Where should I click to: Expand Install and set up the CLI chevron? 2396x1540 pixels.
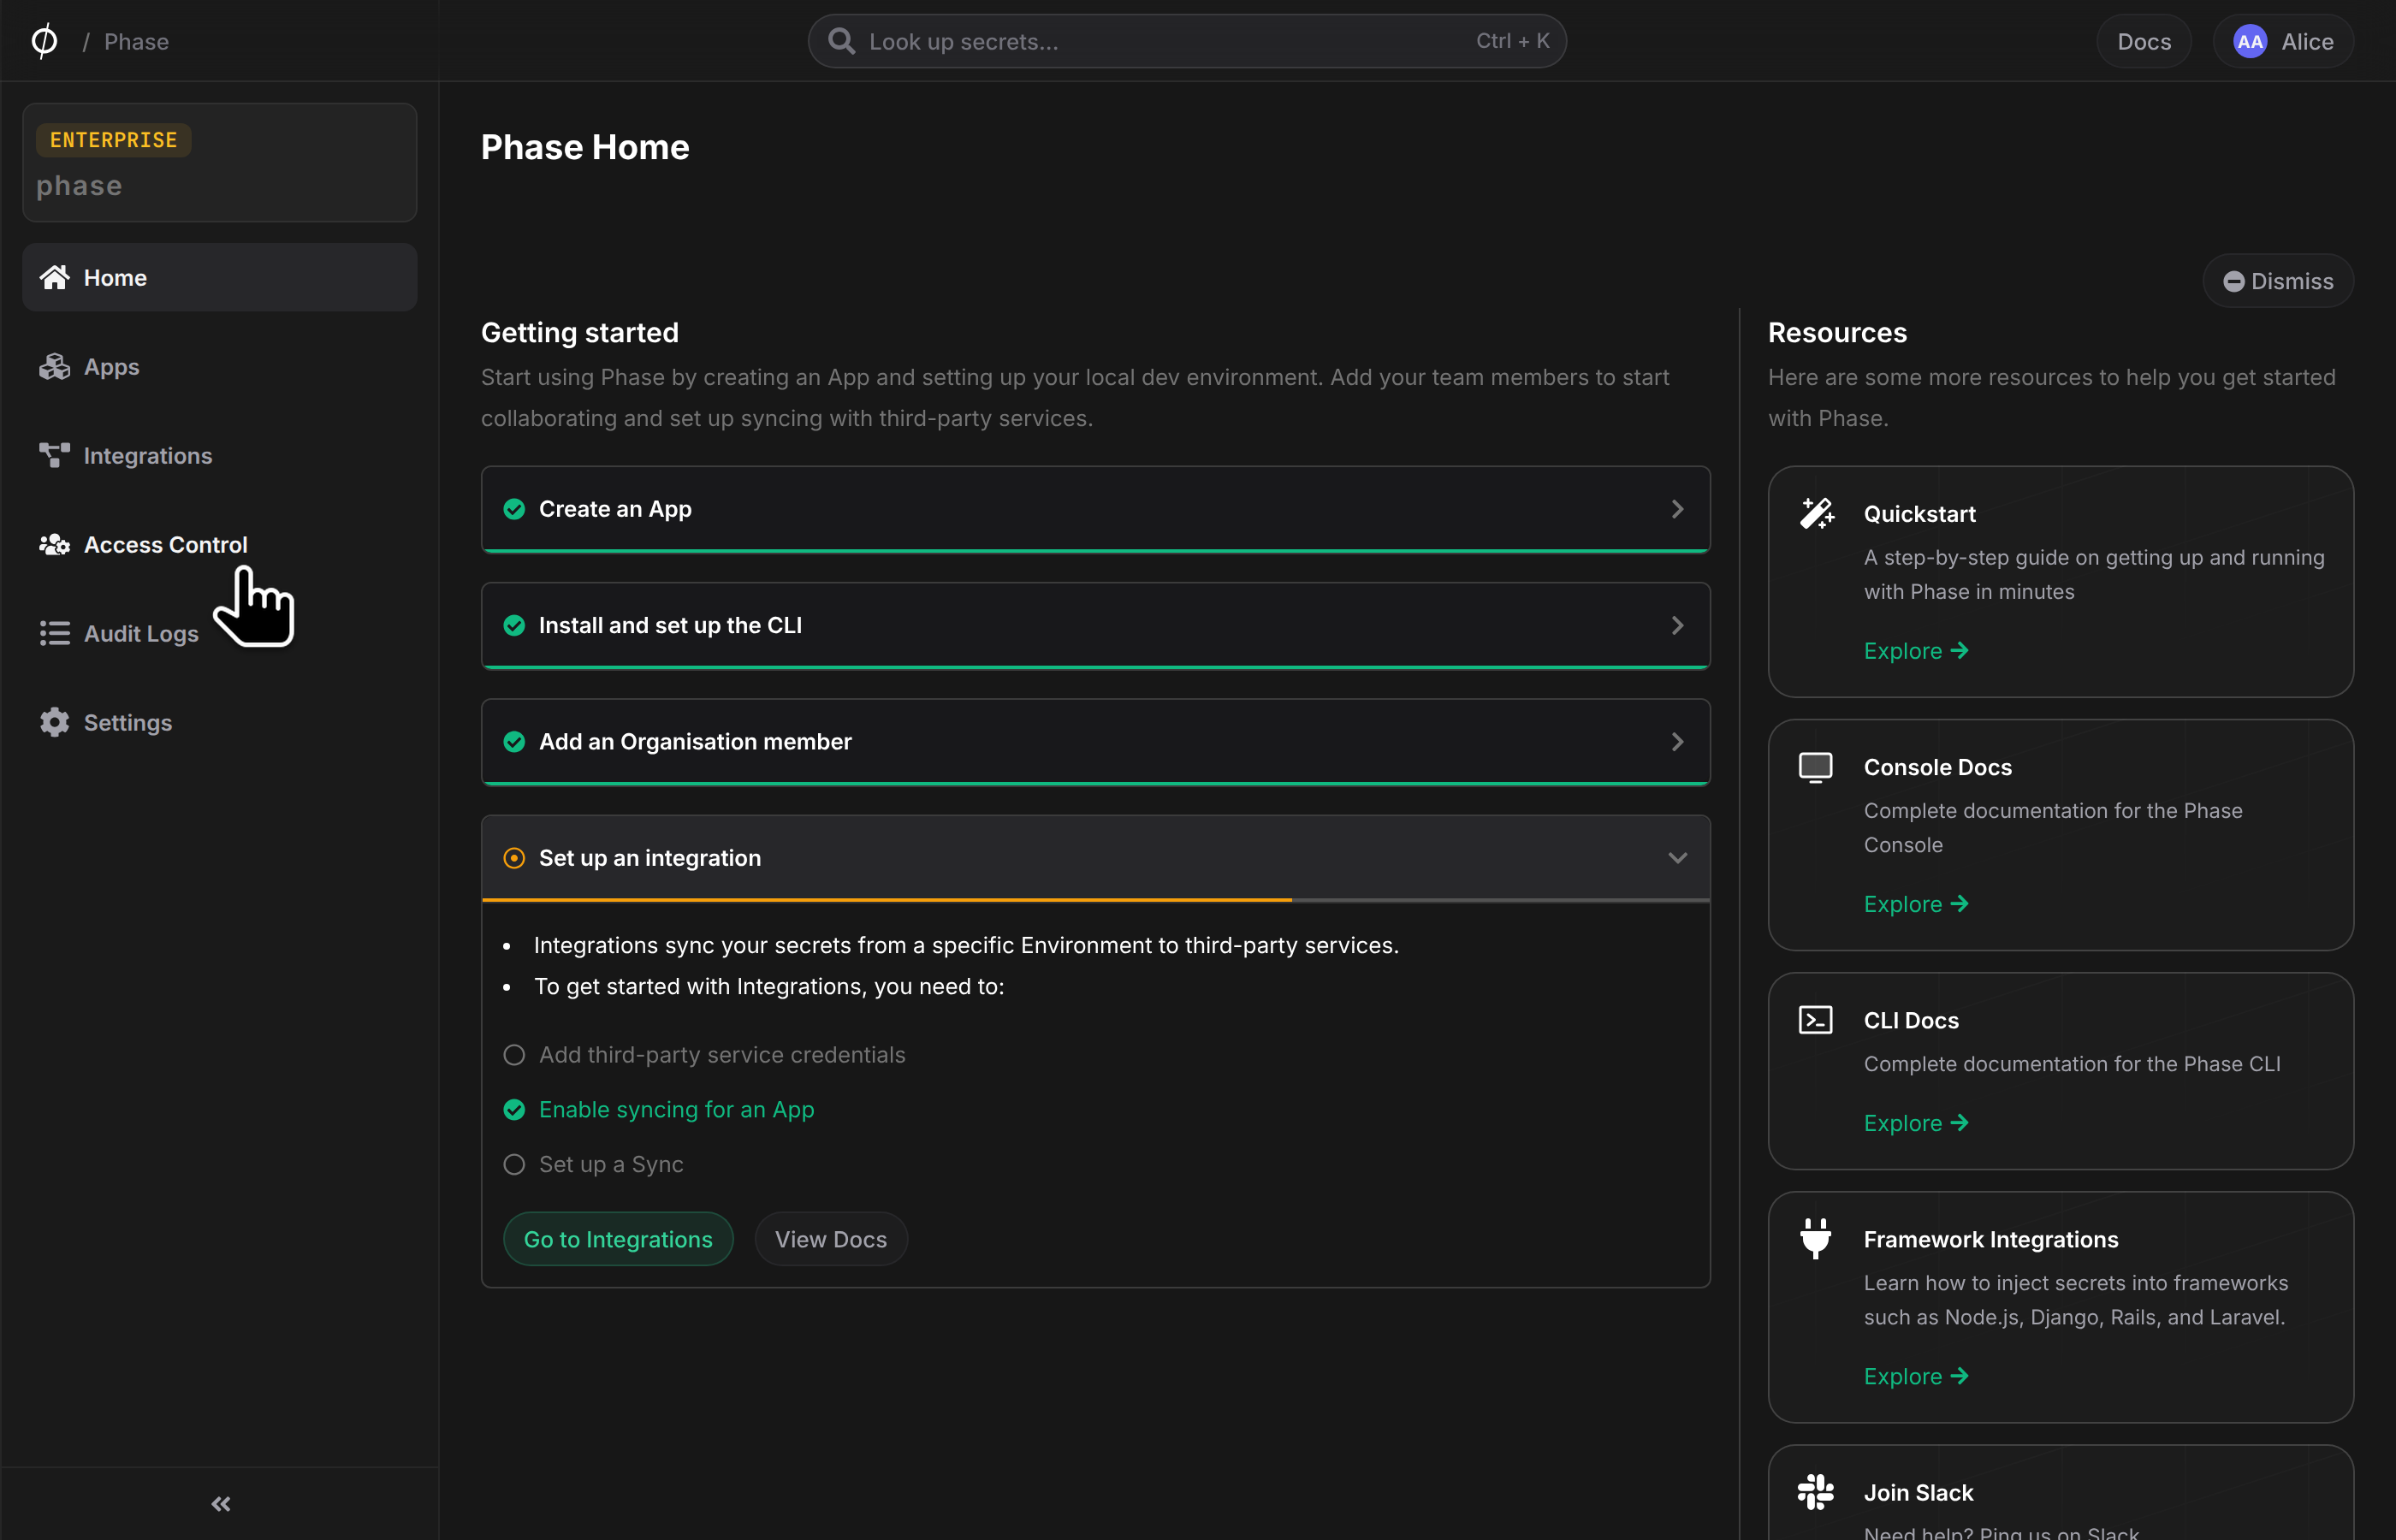tap(1678, 625)
